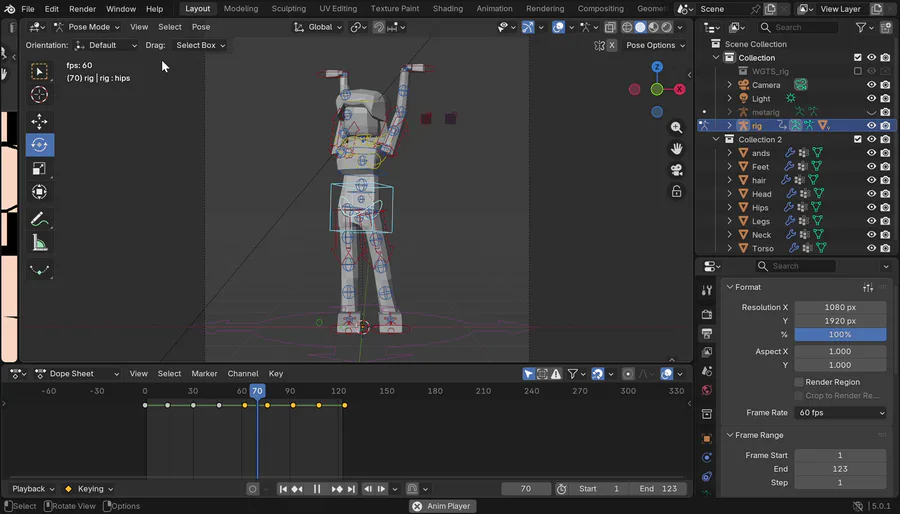Viewport: 900px width, 514px height.
Task: Enable the Render Region checkbox
Action: [x=799, y=382]
